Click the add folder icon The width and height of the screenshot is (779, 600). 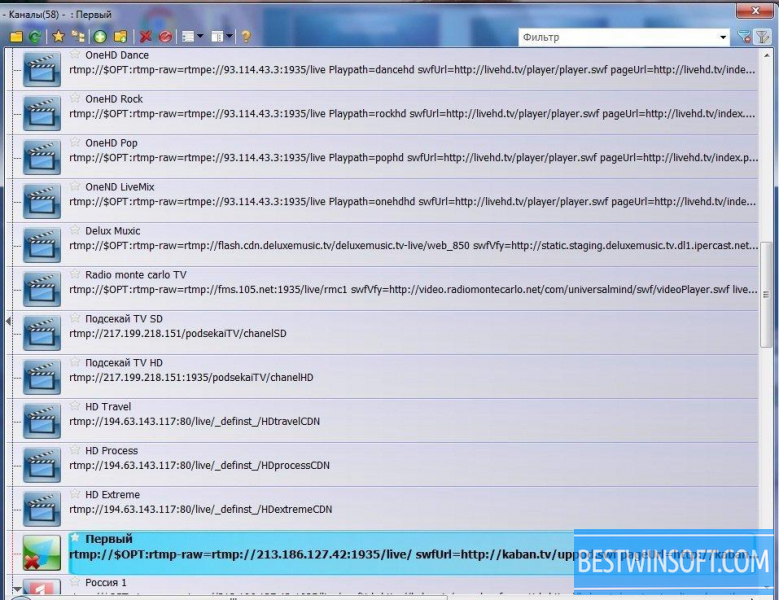click(x=121, y=37)
